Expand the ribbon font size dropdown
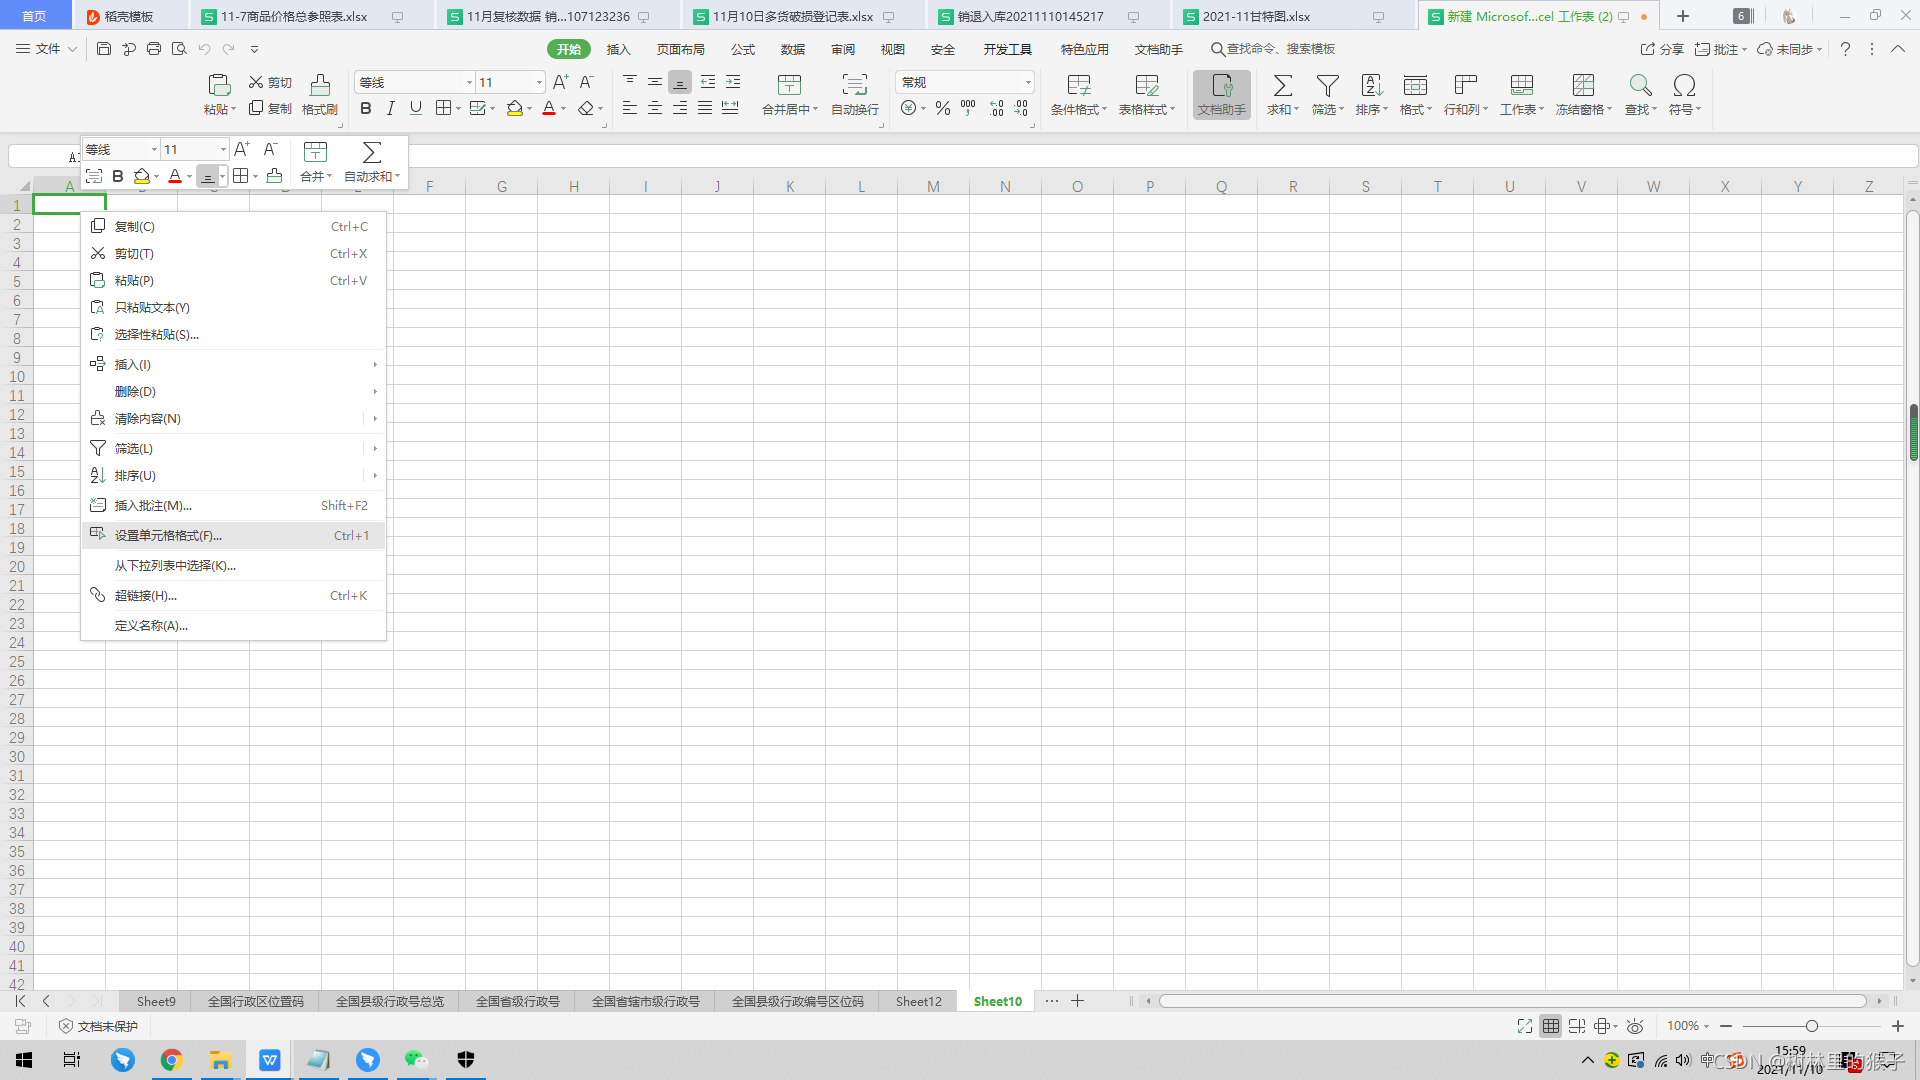This screenshot has width=1920, height=1080. [x=539, y=82]
